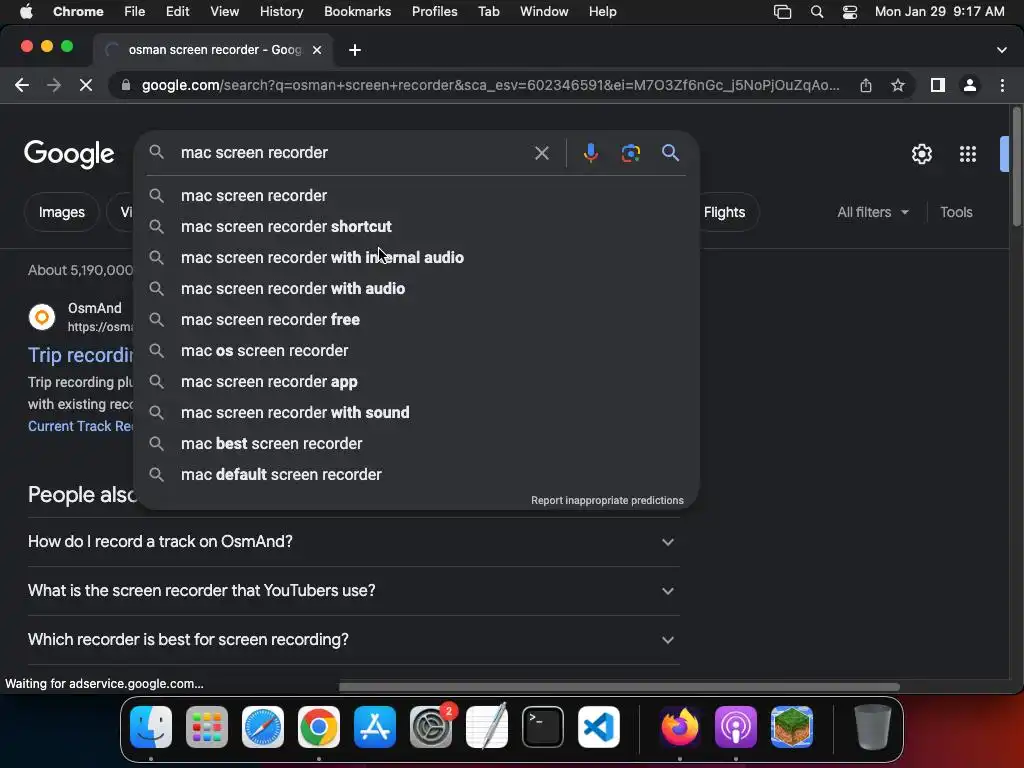Click the Google logo
Screen dimensions: 1024x768
click(x=69, y=154)
